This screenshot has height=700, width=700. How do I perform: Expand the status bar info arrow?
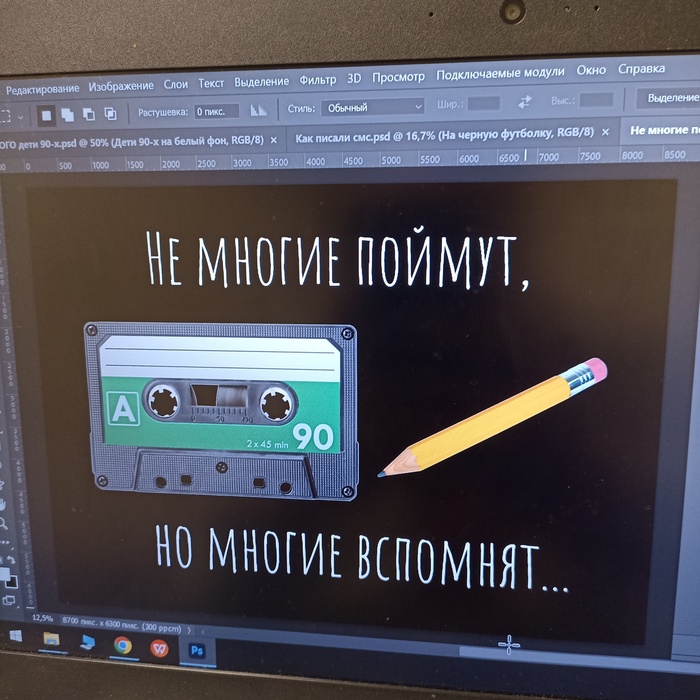[x=189, y=630]
